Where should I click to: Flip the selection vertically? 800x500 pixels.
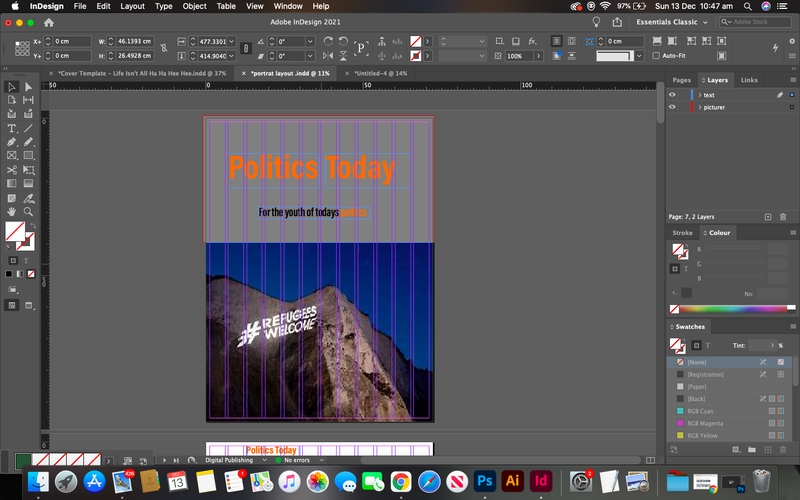343,56
